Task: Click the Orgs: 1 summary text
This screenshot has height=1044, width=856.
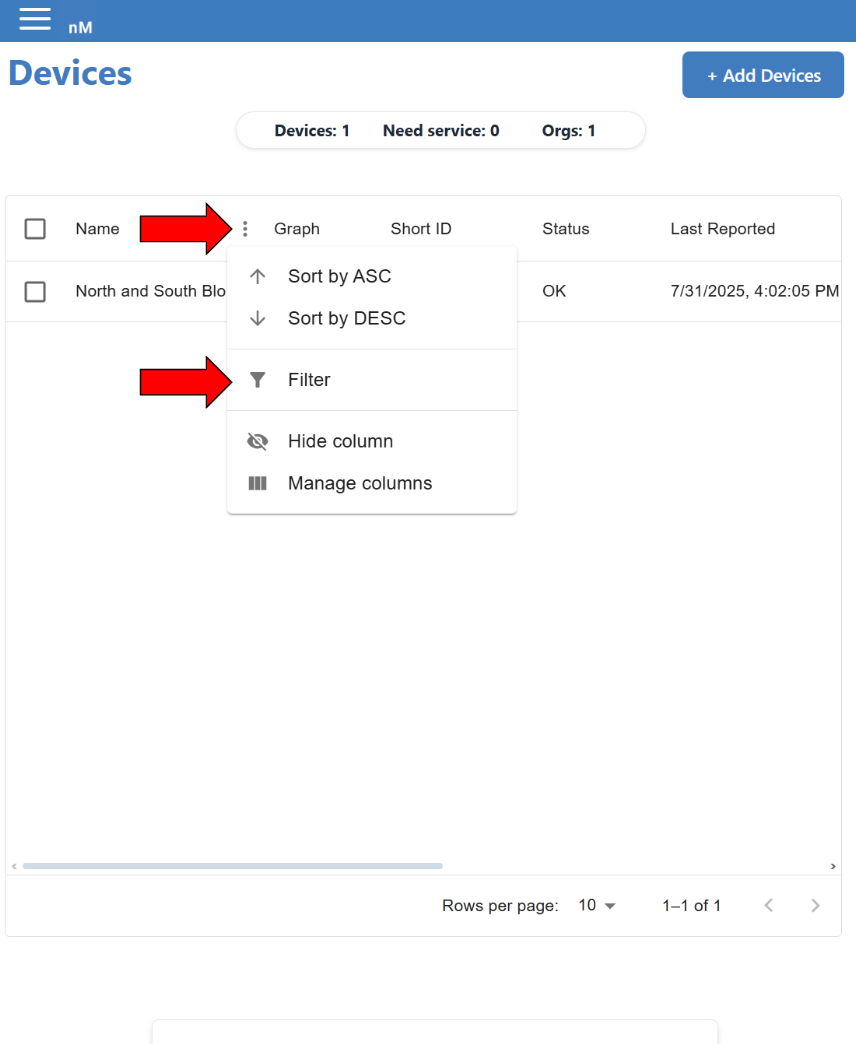Action: [x=568, y=130]
